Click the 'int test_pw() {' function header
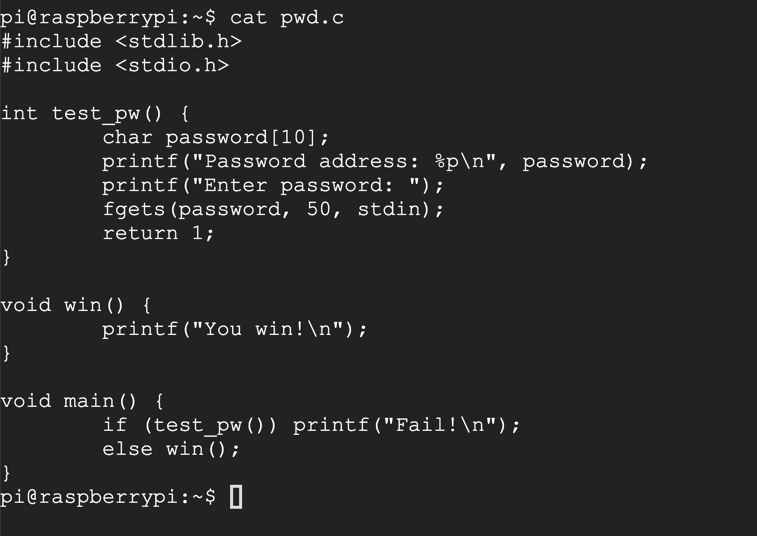Viewport: 757px width, 536px height. (95, 113)
